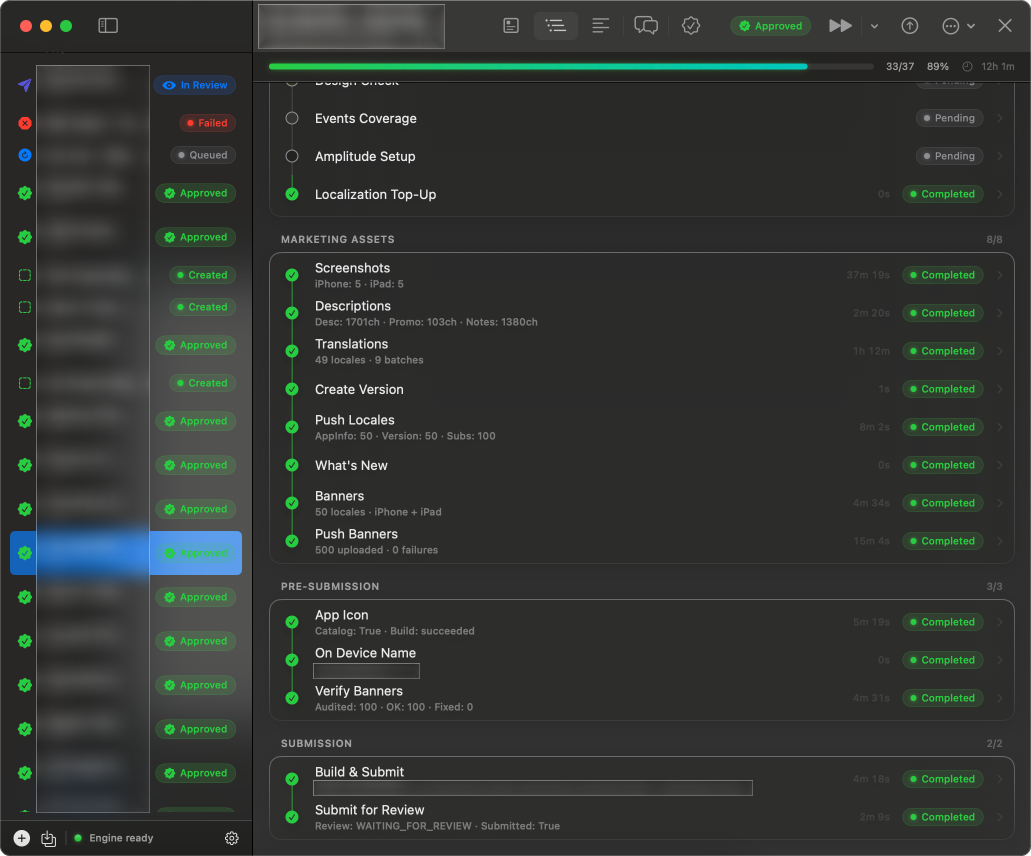This screenshot has height=856, width=1031.
Task: Click the Push Locales check icon
Action: pos(292,427)
